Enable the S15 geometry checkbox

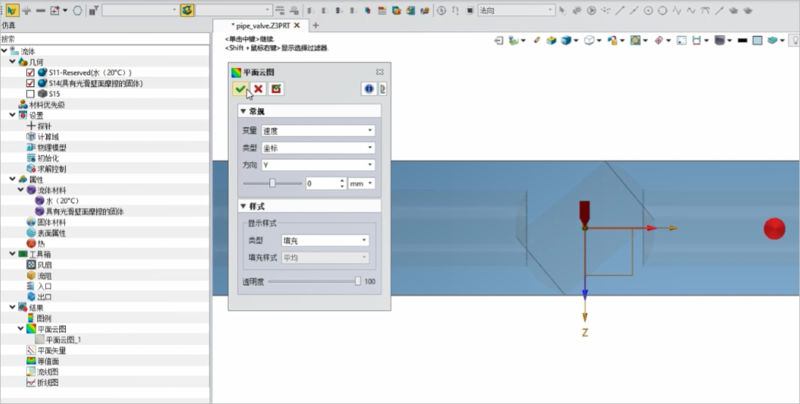click(30, 94)
